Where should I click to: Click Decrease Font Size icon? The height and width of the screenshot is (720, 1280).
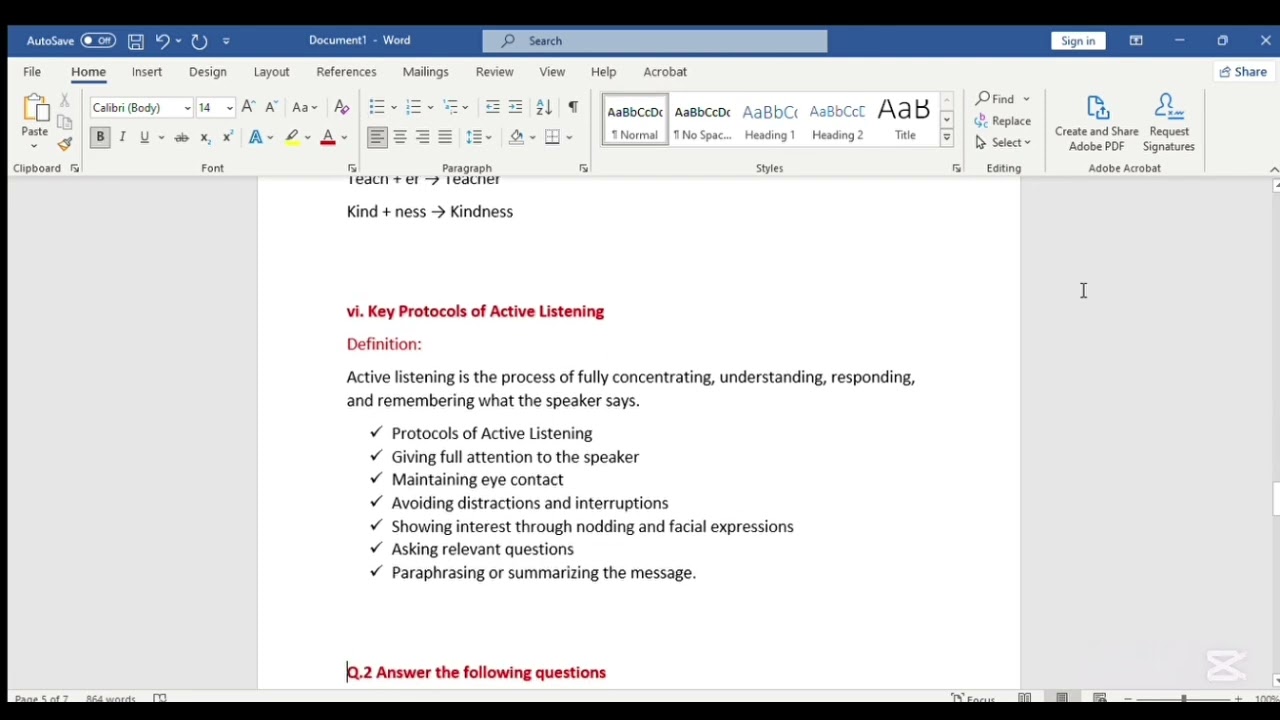point(271,107)
